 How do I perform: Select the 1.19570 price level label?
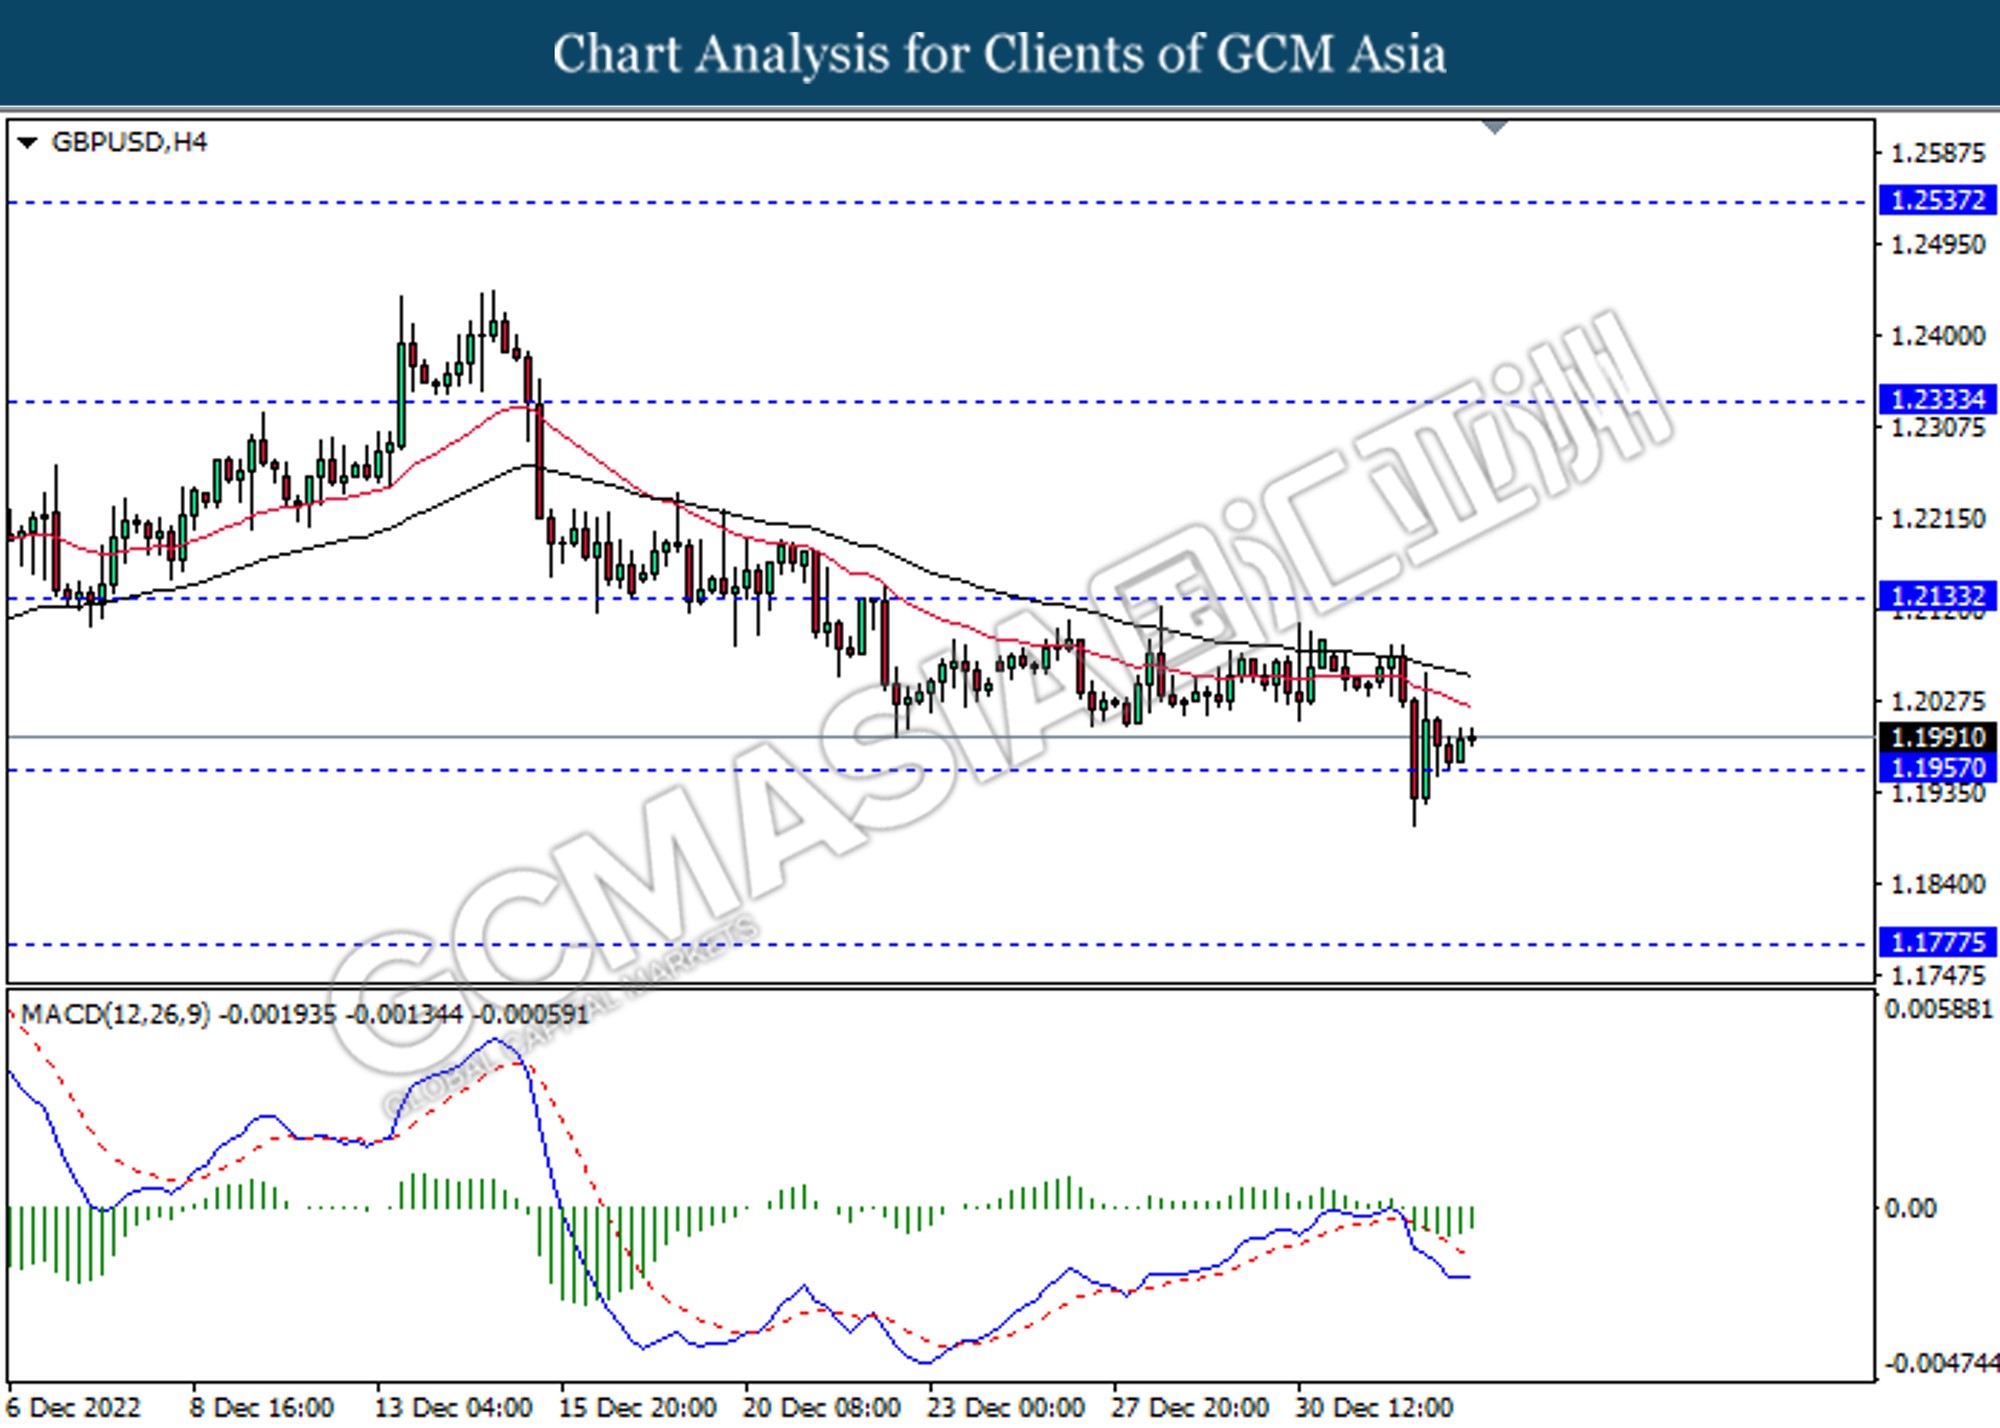coord(1938,768)
